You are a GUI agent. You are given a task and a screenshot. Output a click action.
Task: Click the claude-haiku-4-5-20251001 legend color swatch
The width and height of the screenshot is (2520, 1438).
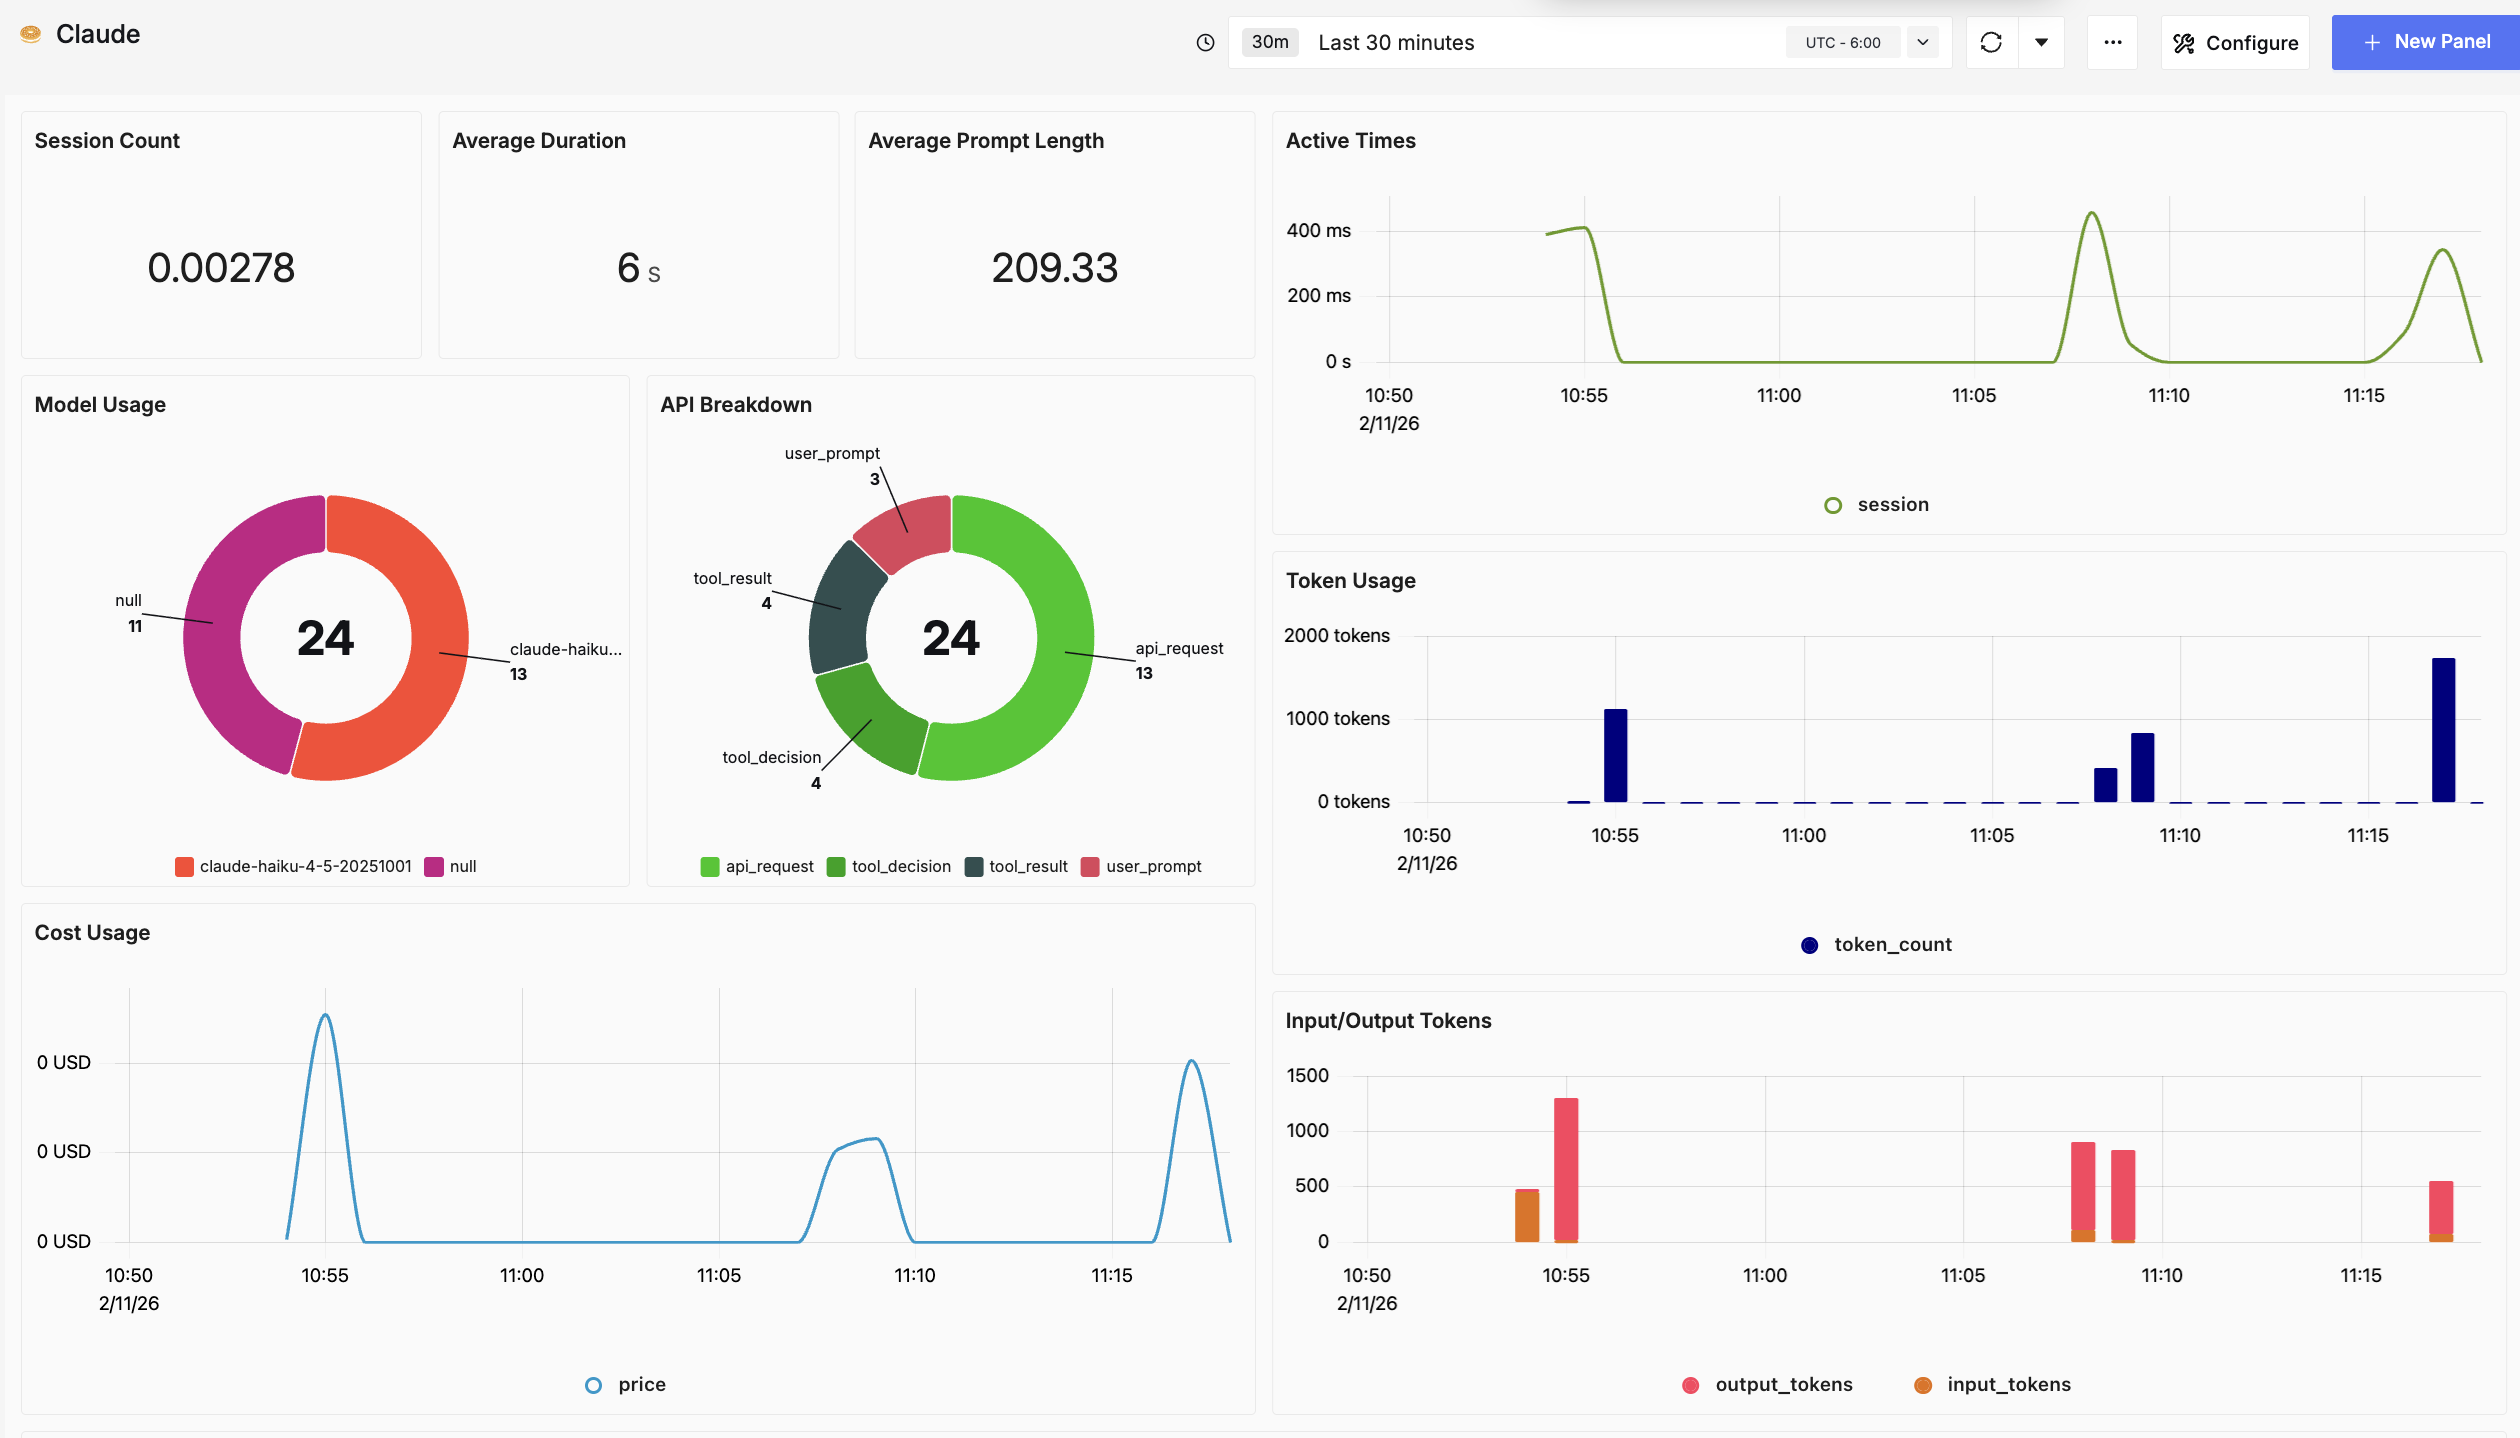point(184,867)
